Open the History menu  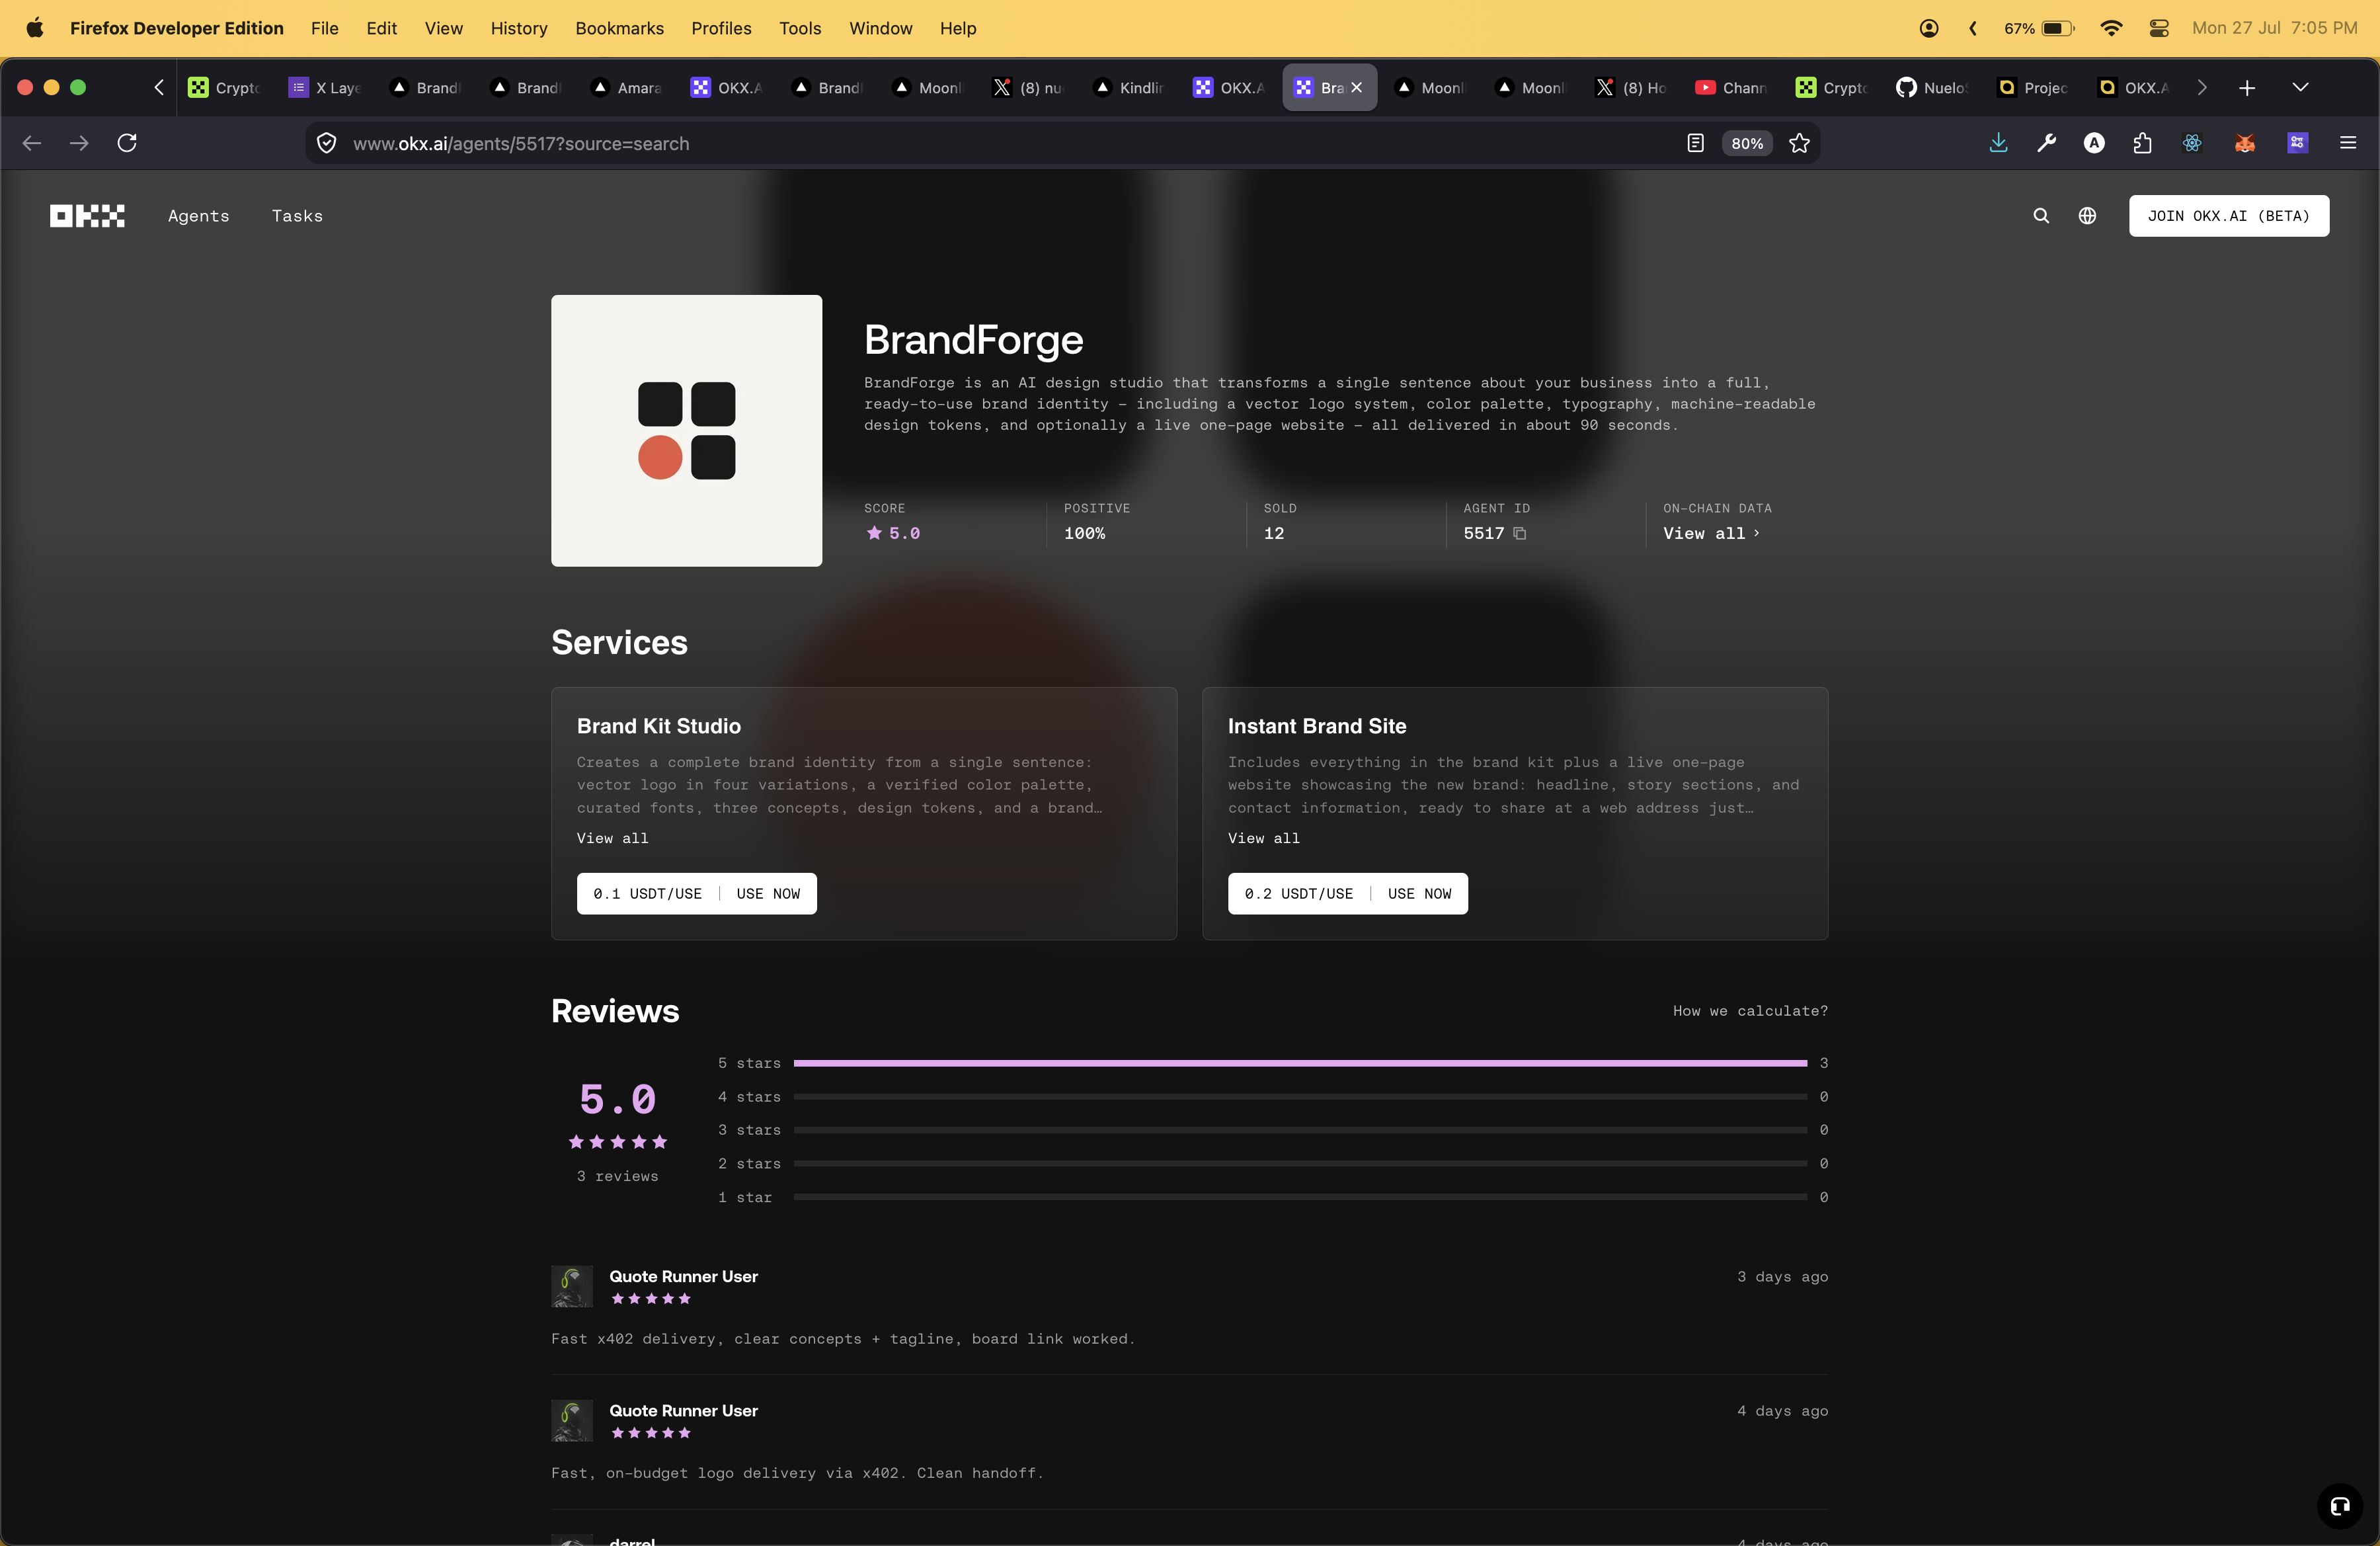pyautogui.click(x=519, y=28)
